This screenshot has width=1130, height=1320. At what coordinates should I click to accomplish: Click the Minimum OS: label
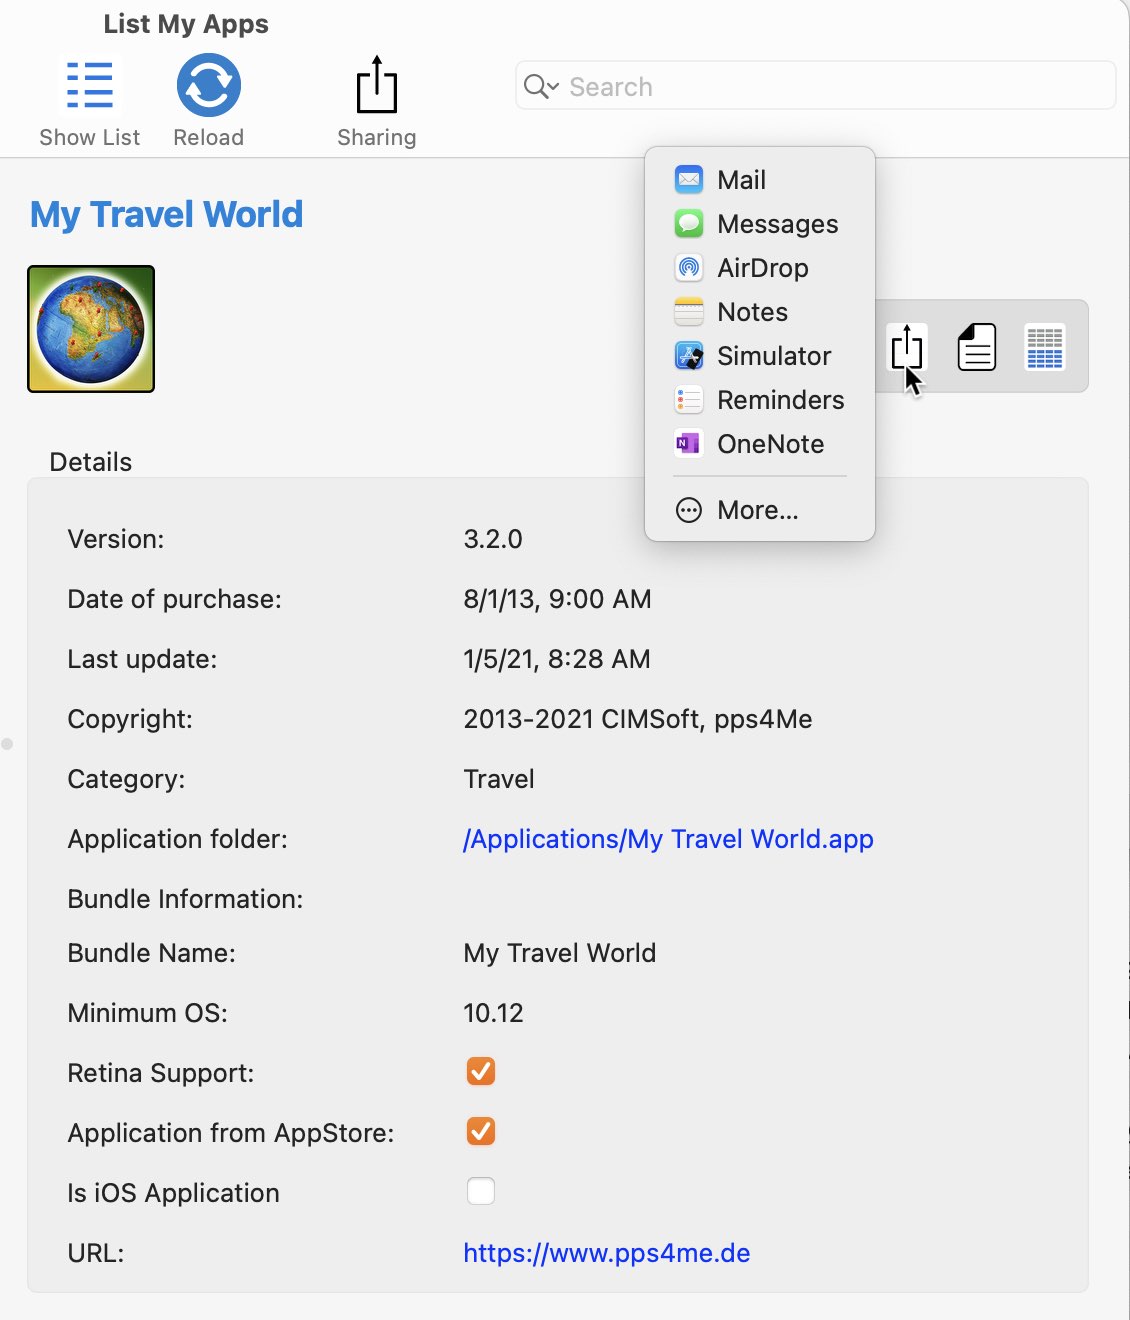148,1013
